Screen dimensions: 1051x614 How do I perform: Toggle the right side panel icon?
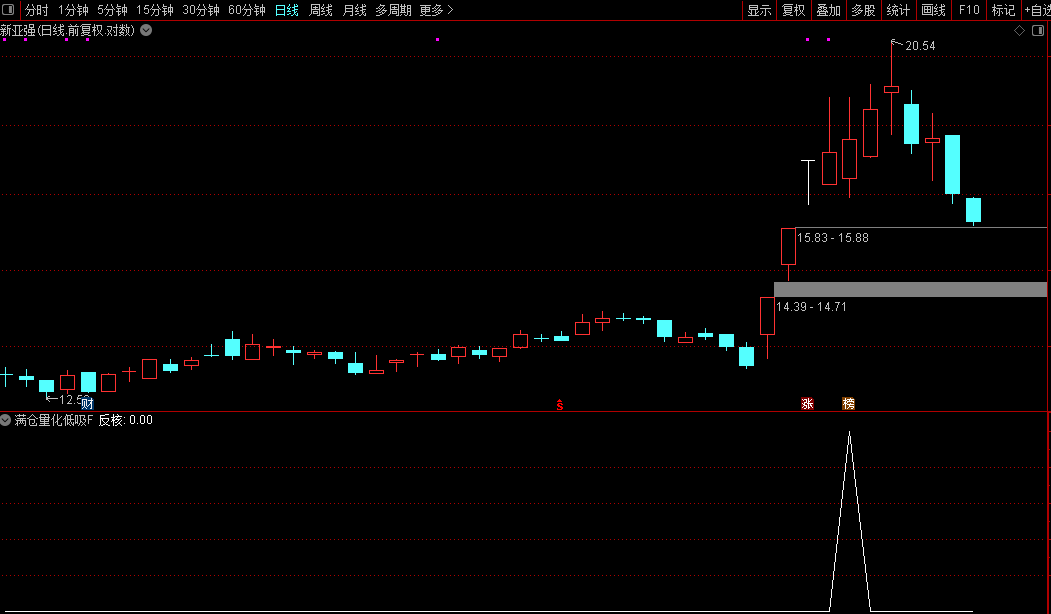(1038, 31)
